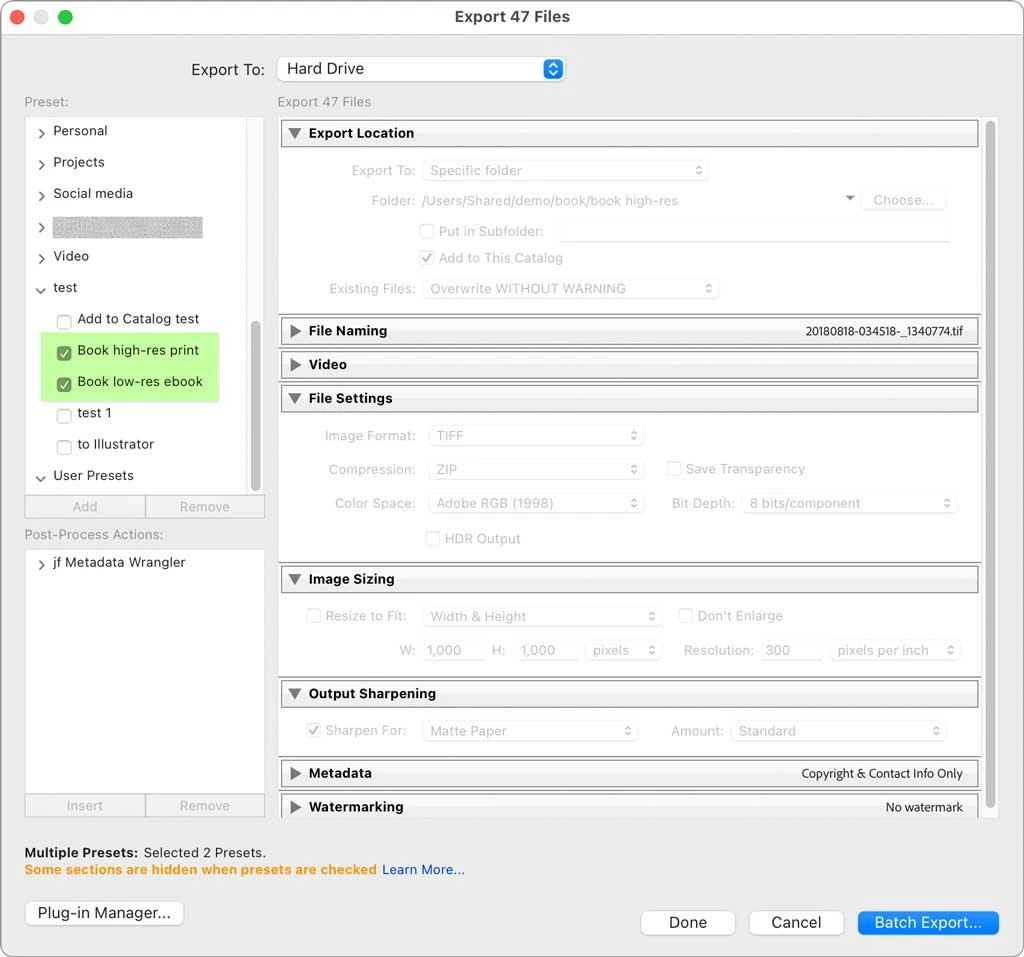Expand the File Naming section
The image size is (1024, 957).
click(295, 331)
